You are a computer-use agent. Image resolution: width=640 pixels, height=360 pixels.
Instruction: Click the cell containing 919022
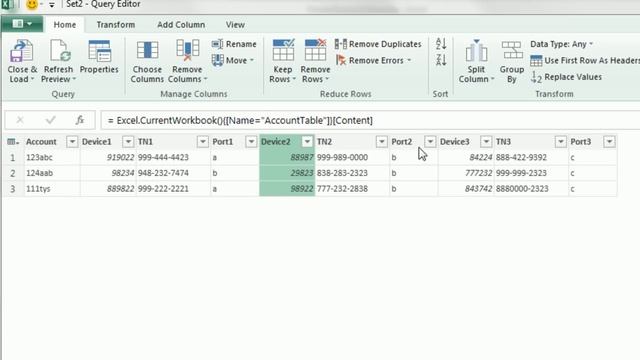click(x=108, y=157)
